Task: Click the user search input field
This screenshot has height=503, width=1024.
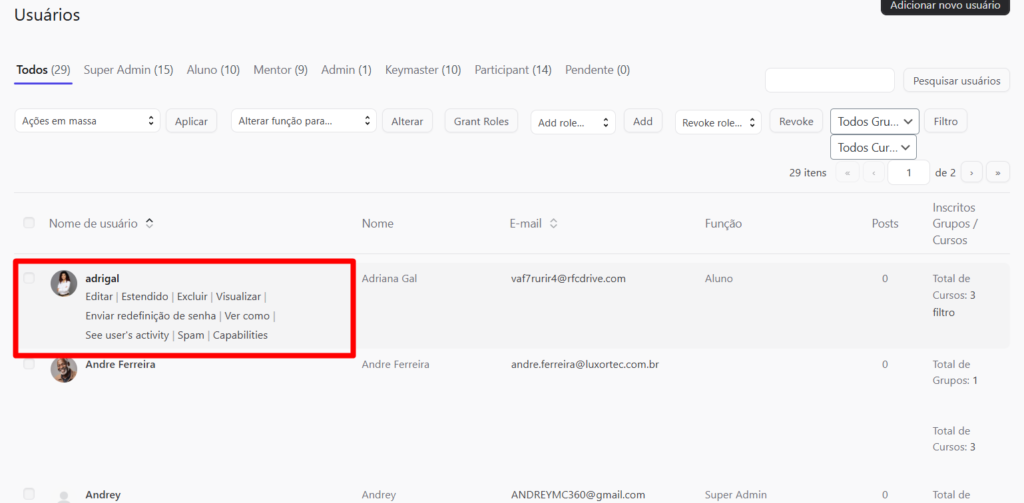Action: 829,81
